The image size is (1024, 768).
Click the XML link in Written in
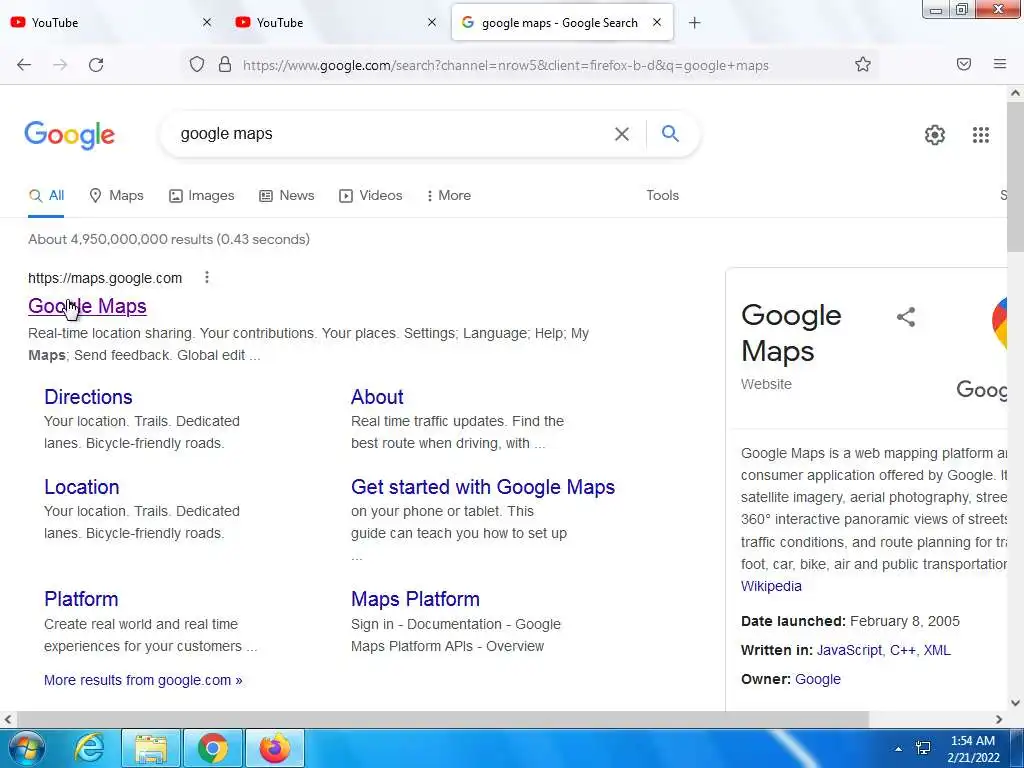point(936,650)
